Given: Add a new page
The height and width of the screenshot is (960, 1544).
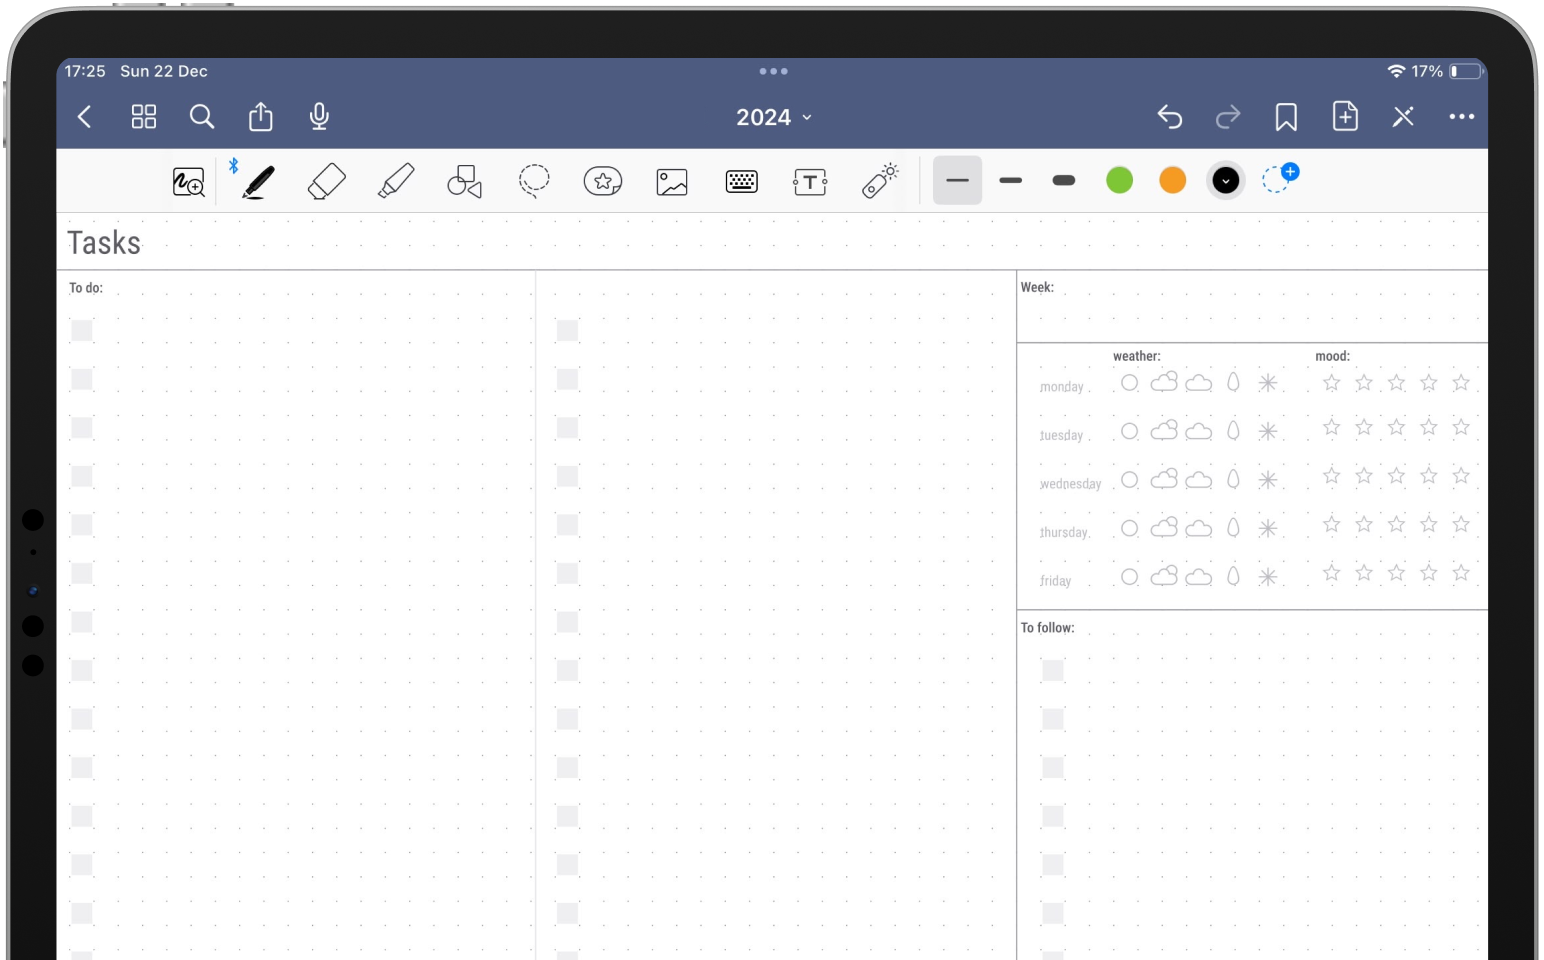Looking at the screenshot, I should tap(1345, 116).
